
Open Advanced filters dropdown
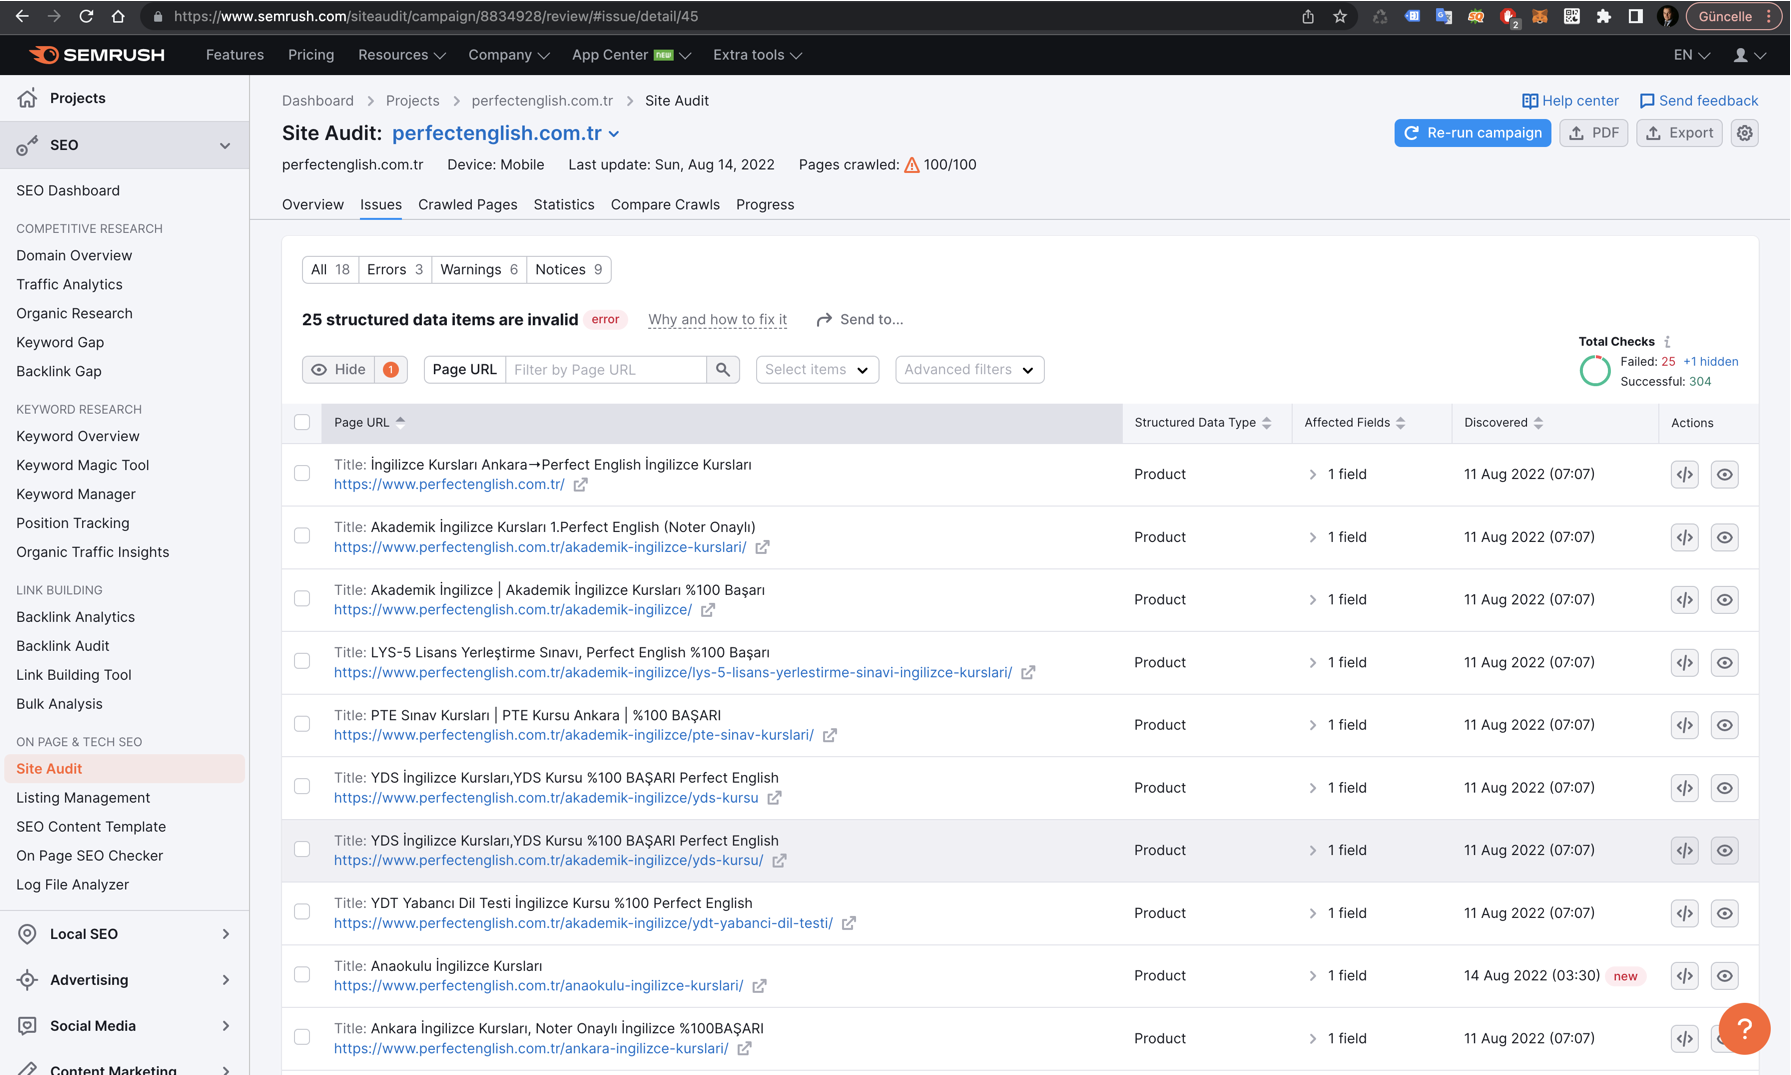coord(969,370)
